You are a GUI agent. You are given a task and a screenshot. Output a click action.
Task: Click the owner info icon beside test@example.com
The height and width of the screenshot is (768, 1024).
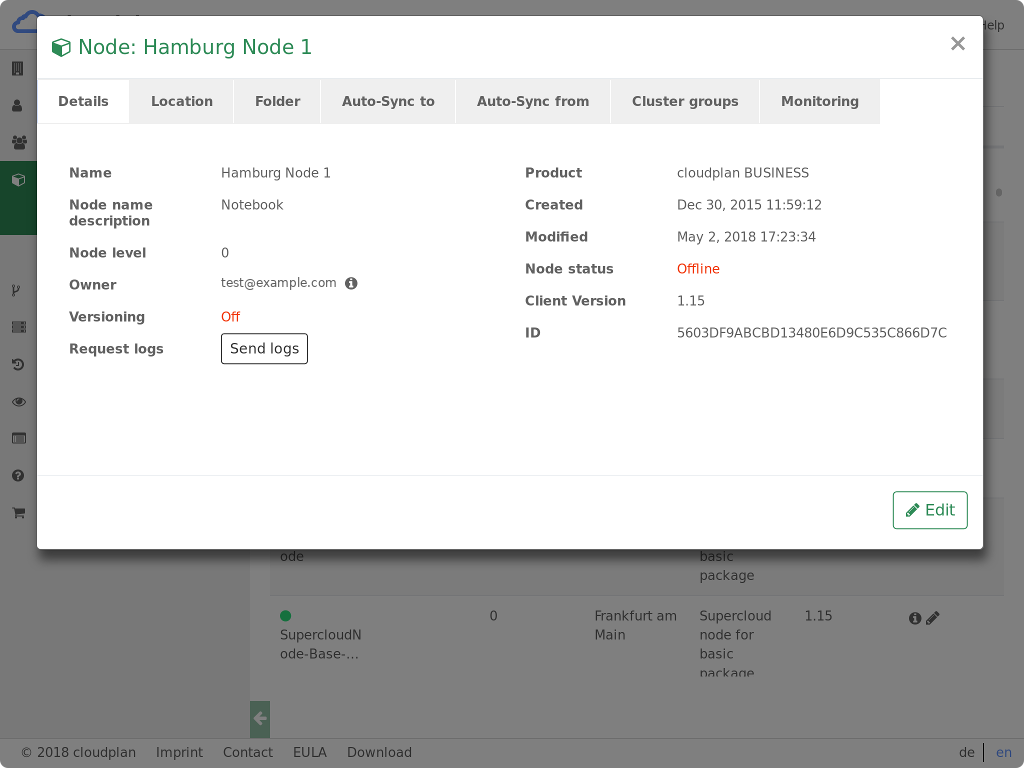(351, 284)
